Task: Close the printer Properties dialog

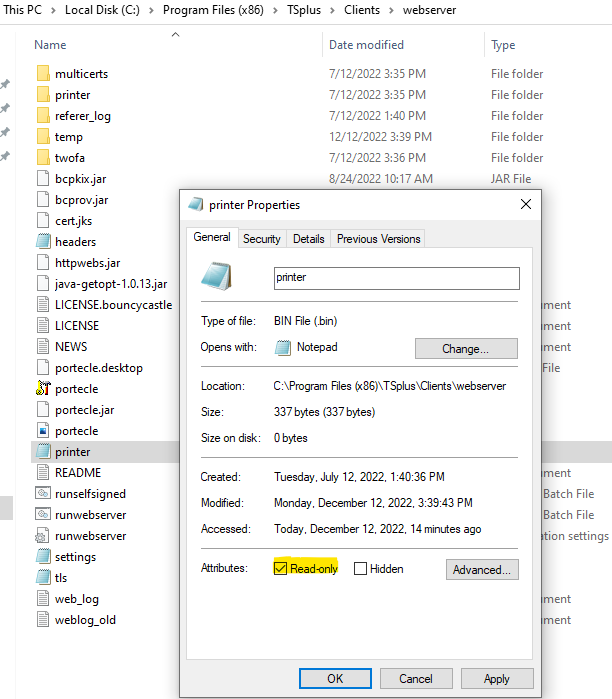Action: tap(525, 204)
